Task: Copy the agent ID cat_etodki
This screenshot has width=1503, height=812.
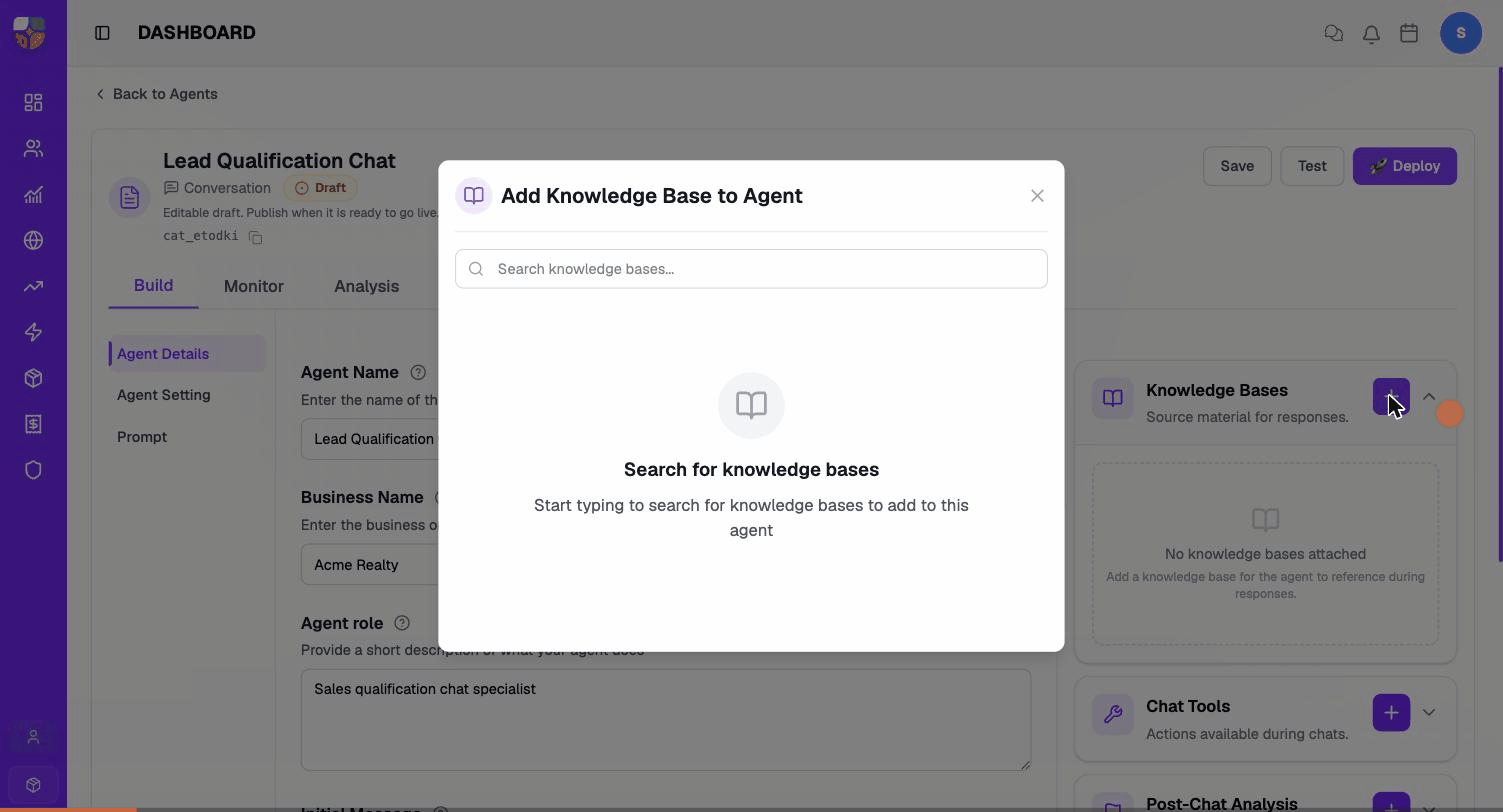Action: [255, 237]
